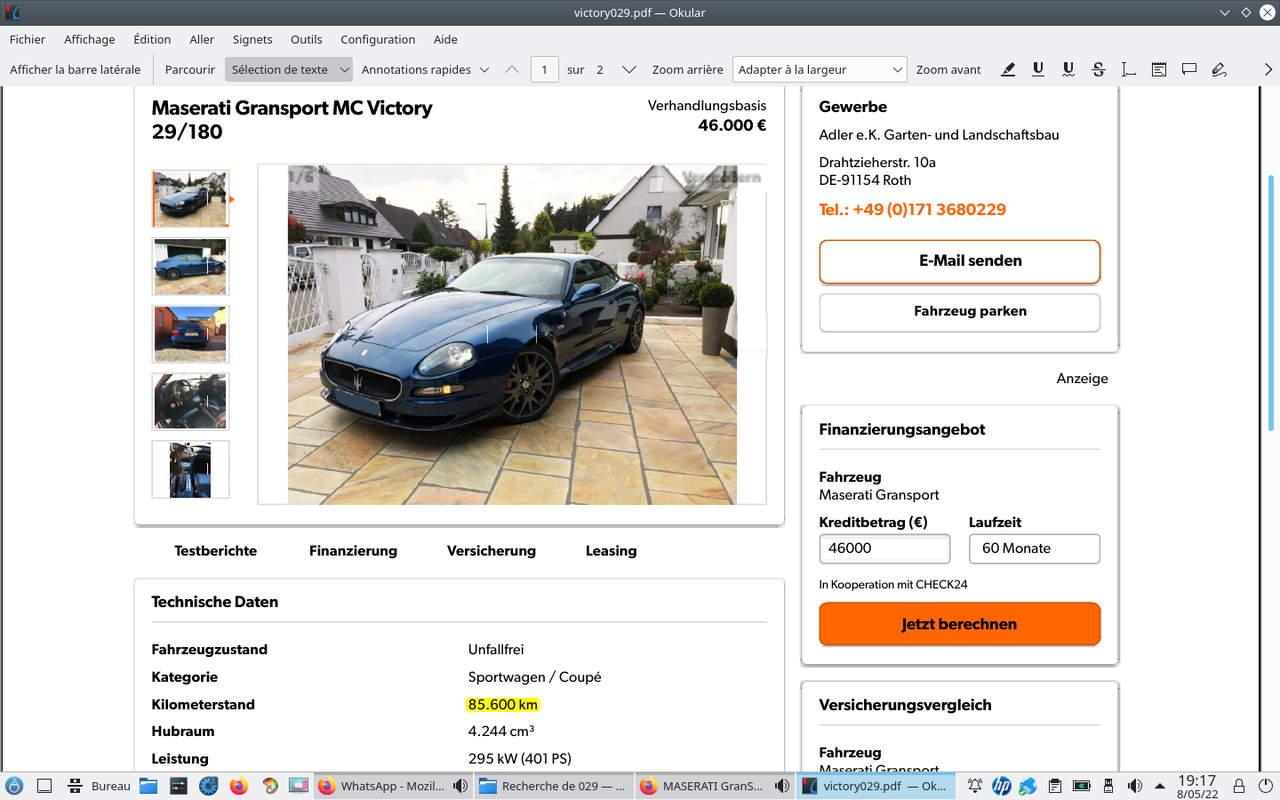
Task: Click the 'E-Mail senden' button
Action: (959, 261)
